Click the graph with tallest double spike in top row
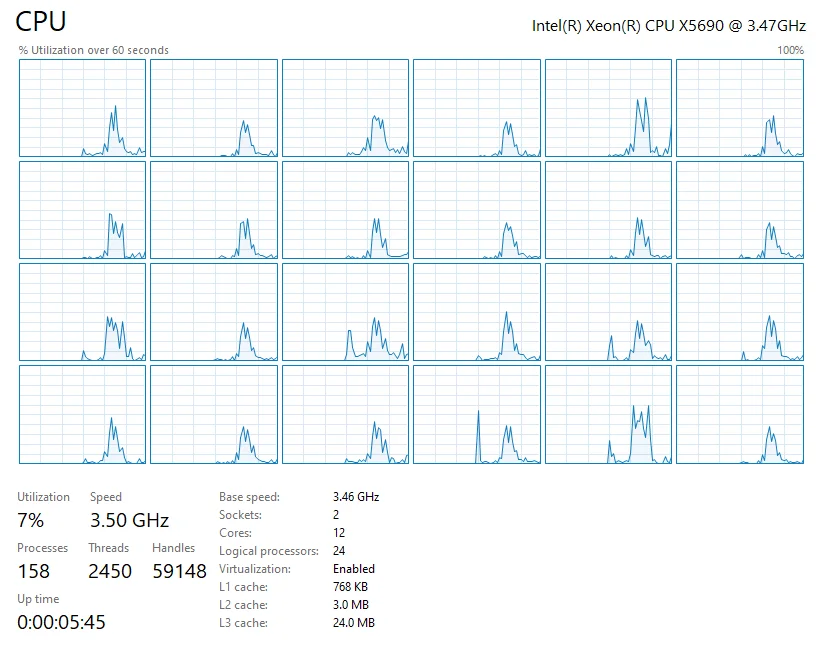The height and width of the screenshot is (652, 816). pos(608,108)
